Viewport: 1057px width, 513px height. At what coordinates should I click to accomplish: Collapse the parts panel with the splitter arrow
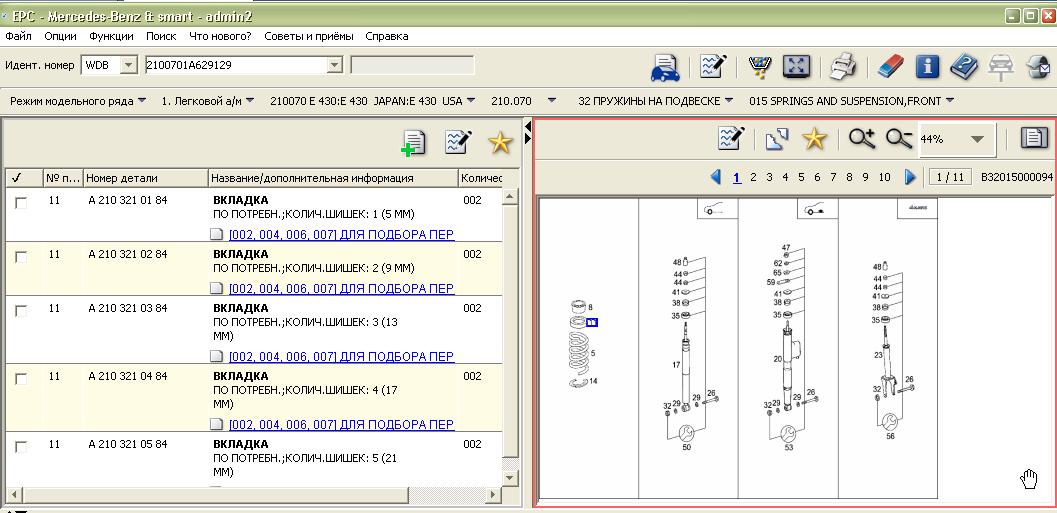point(527,126)
